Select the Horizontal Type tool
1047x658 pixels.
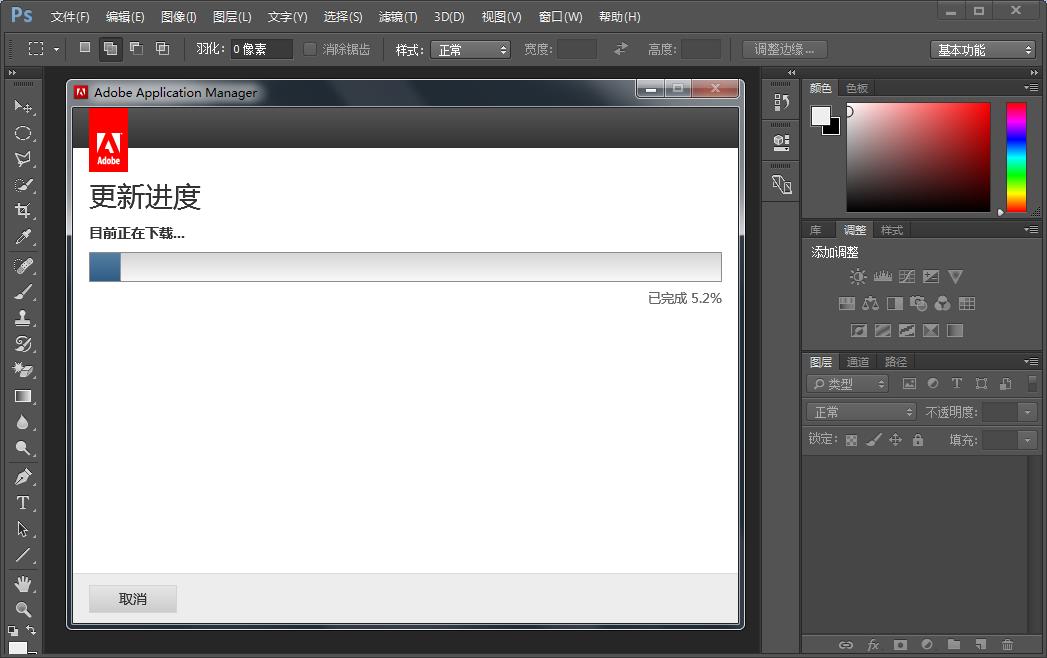(x=23, y=503)
